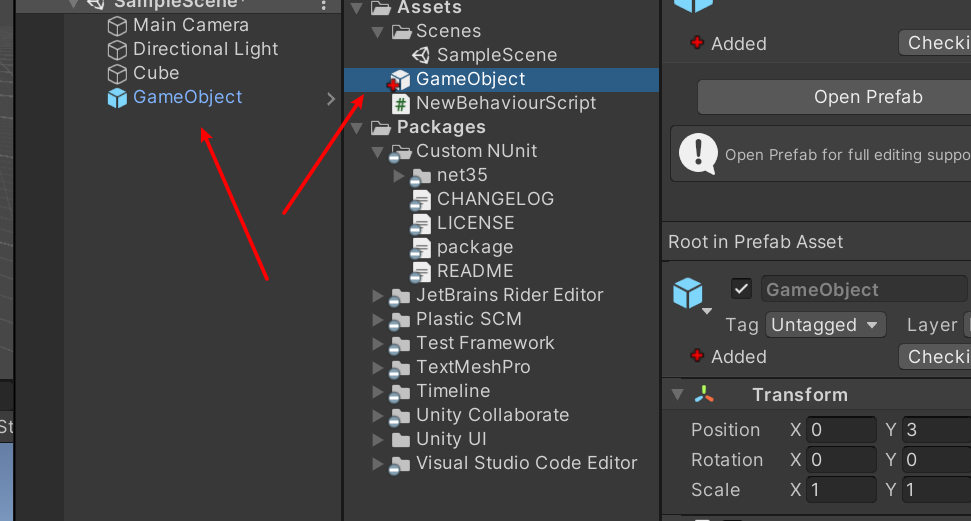Click the Rotation Y input field
The height and width of the screenshot is (521, 971).
pos(936,460)
